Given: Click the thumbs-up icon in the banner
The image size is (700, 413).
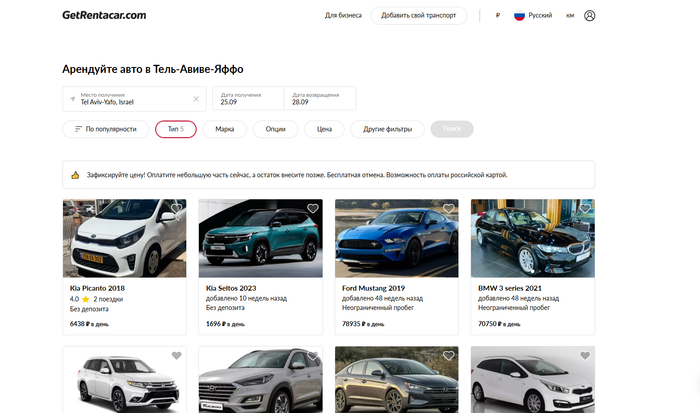Looking at the screenshot, I should coord(75,175).
